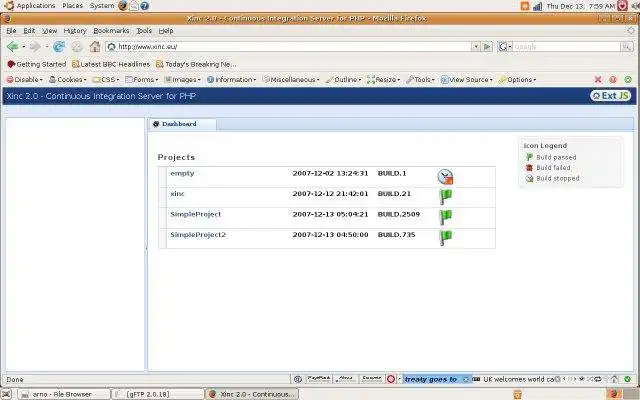Click the green flag for SimpleProject2 row
Viewport: 640px width, 400px height.
click(x=445, y=238)
